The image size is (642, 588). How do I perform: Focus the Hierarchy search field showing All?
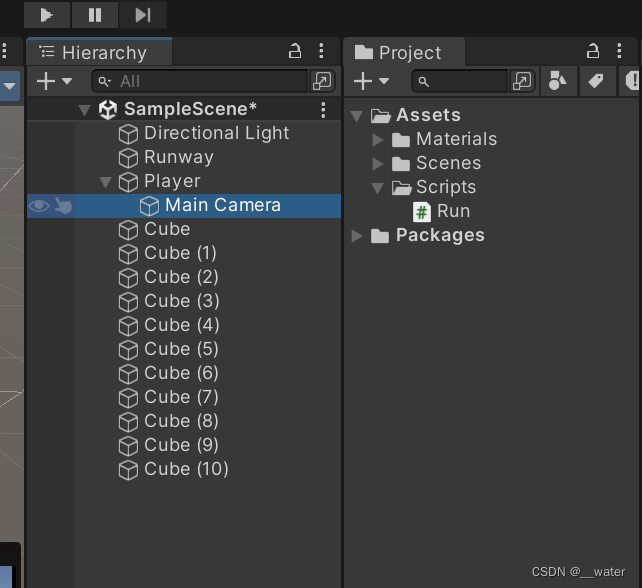pos(199,81)
